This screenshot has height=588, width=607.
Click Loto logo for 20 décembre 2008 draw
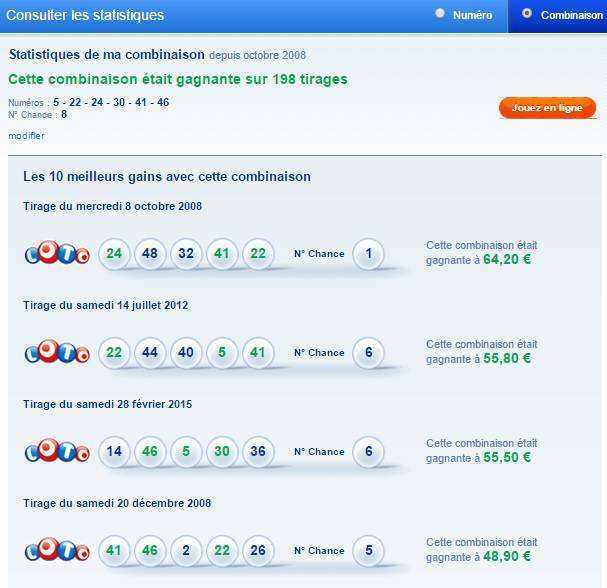click(x=57, y=550)
